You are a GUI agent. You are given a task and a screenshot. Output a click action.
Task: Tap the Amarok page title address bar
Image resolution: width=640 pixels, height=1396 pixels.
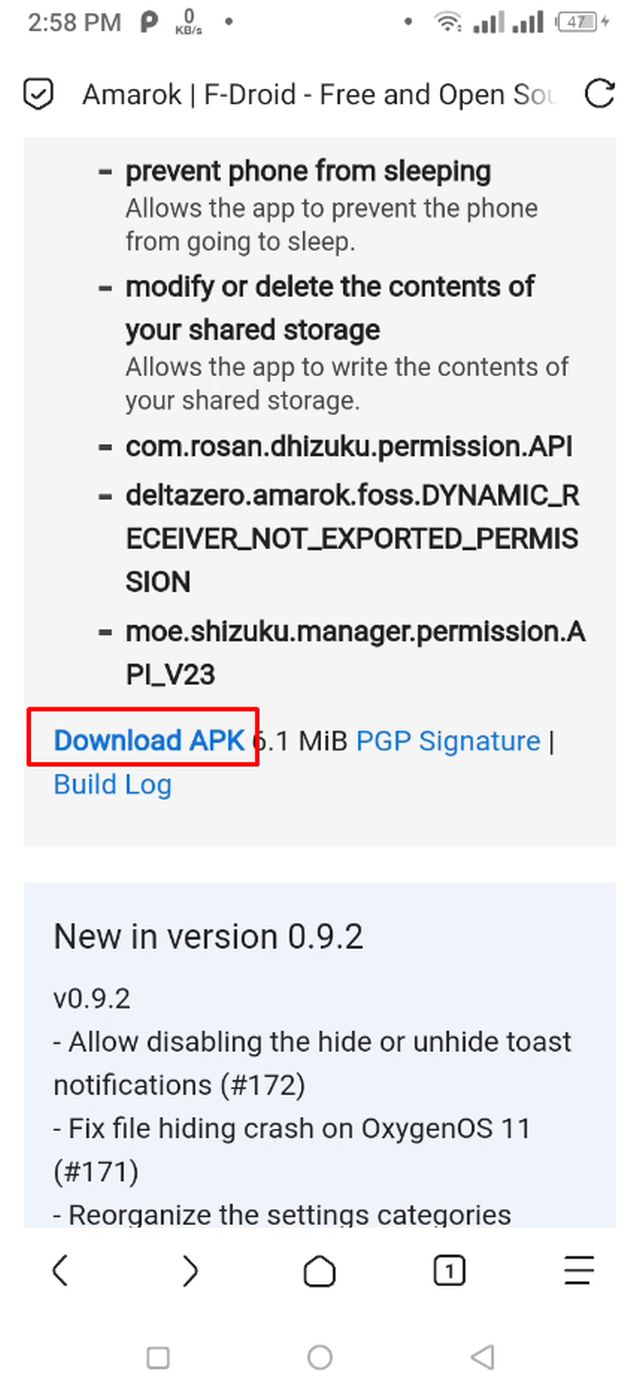click(318, 95)
